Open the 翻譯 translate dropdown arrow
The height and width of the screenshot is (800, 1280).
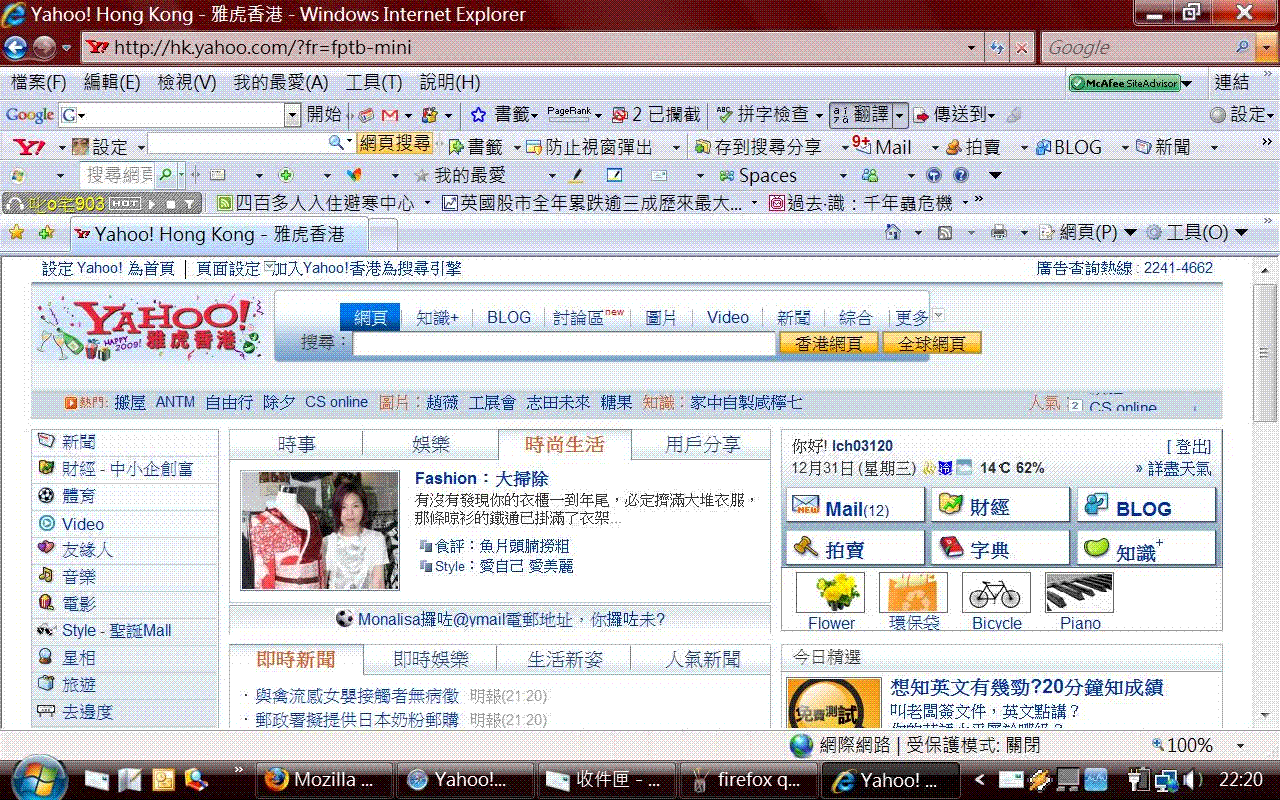point(899,115)
